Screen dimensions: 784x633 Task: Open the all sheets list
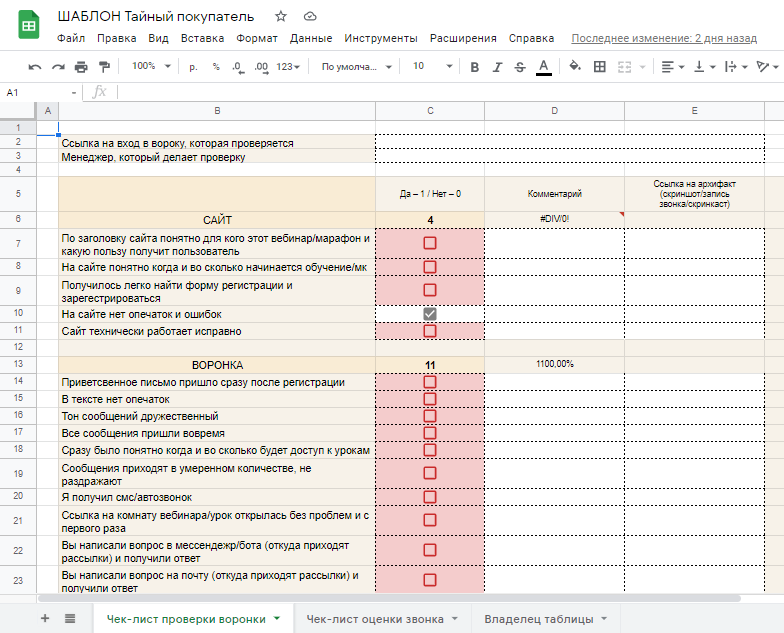coord(70,618)
